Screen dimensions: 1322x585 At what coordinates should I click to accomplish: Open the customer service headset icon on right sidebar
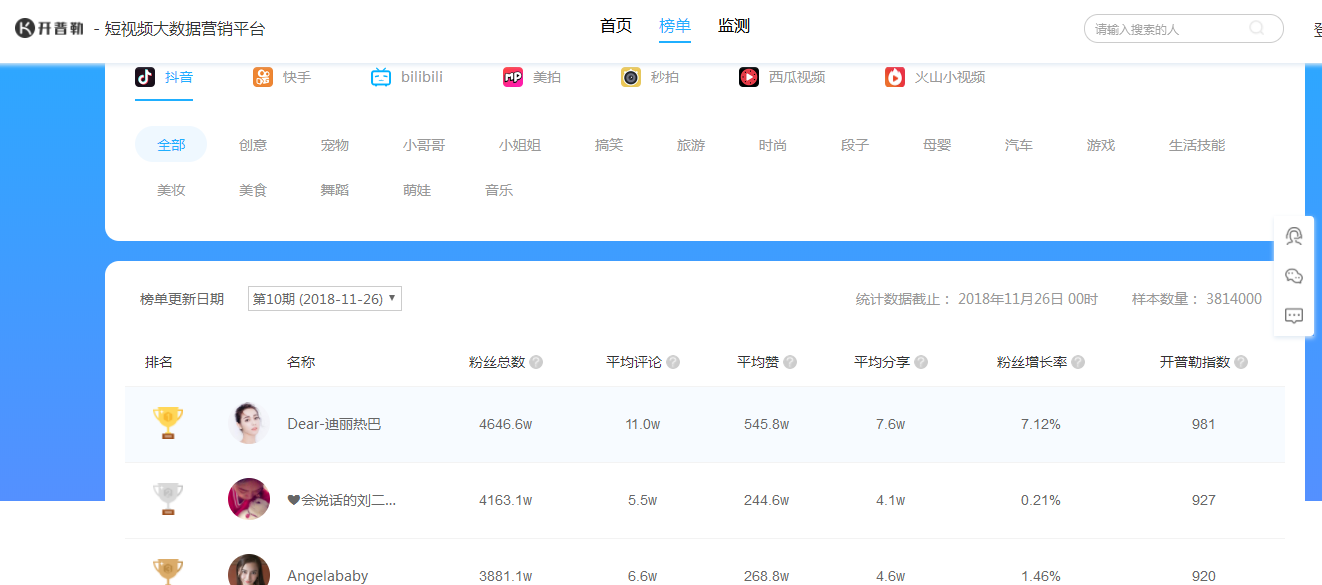pyautogui.click(x=1294, y=236)
